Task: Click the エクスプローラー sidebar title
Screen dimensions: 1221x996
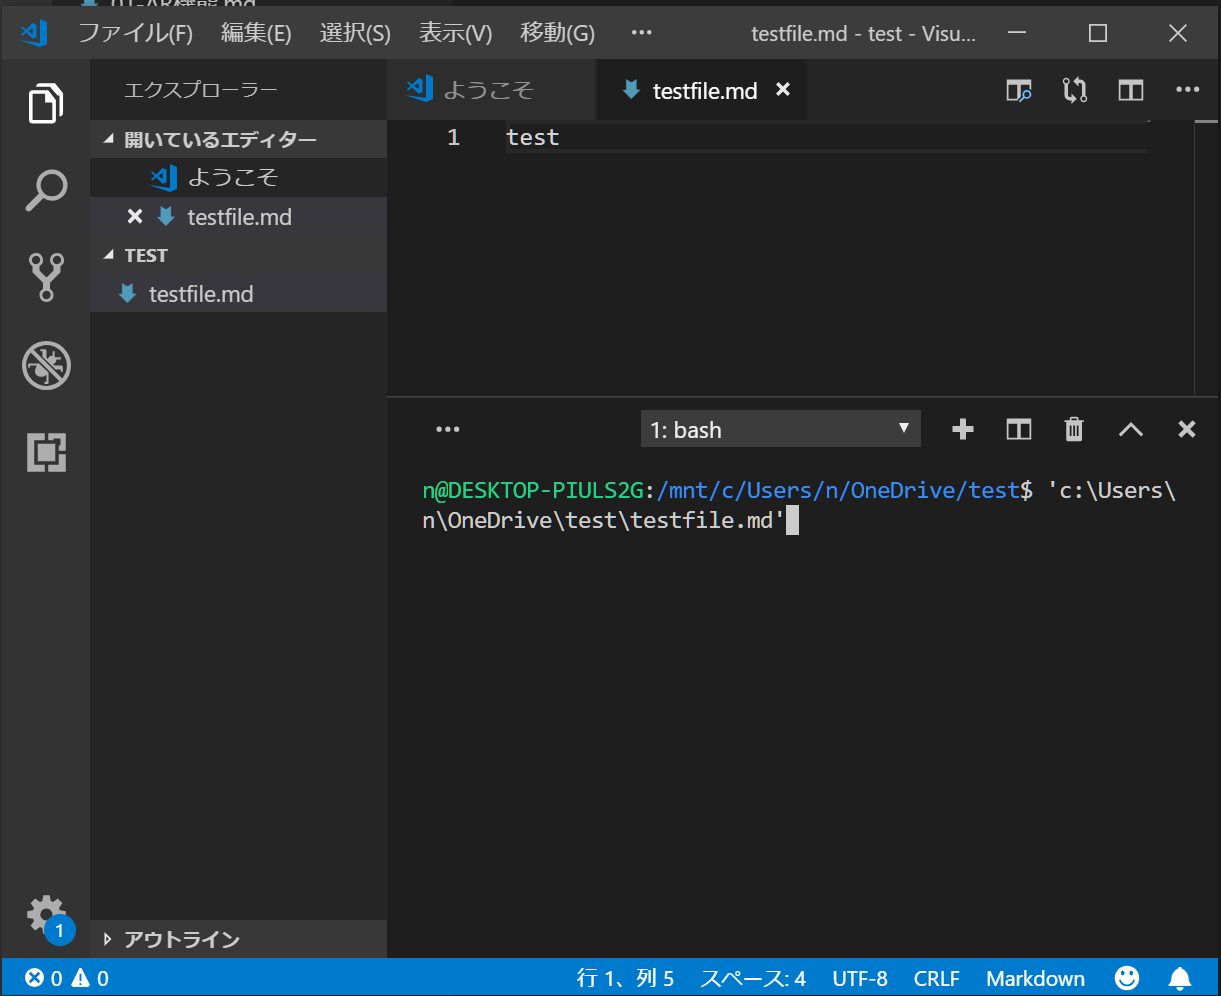Action: click(x=201, y=90)
